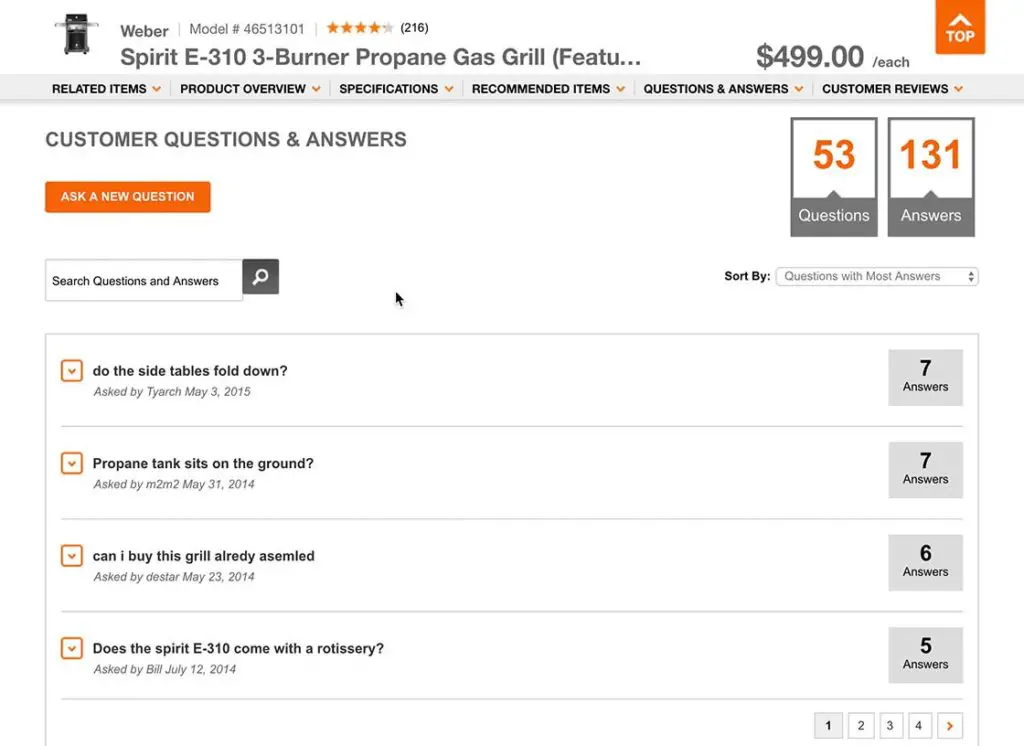Expand the 'do the side tables fold down?' question
1024x746 pixels.
click(x=71, y=371)
